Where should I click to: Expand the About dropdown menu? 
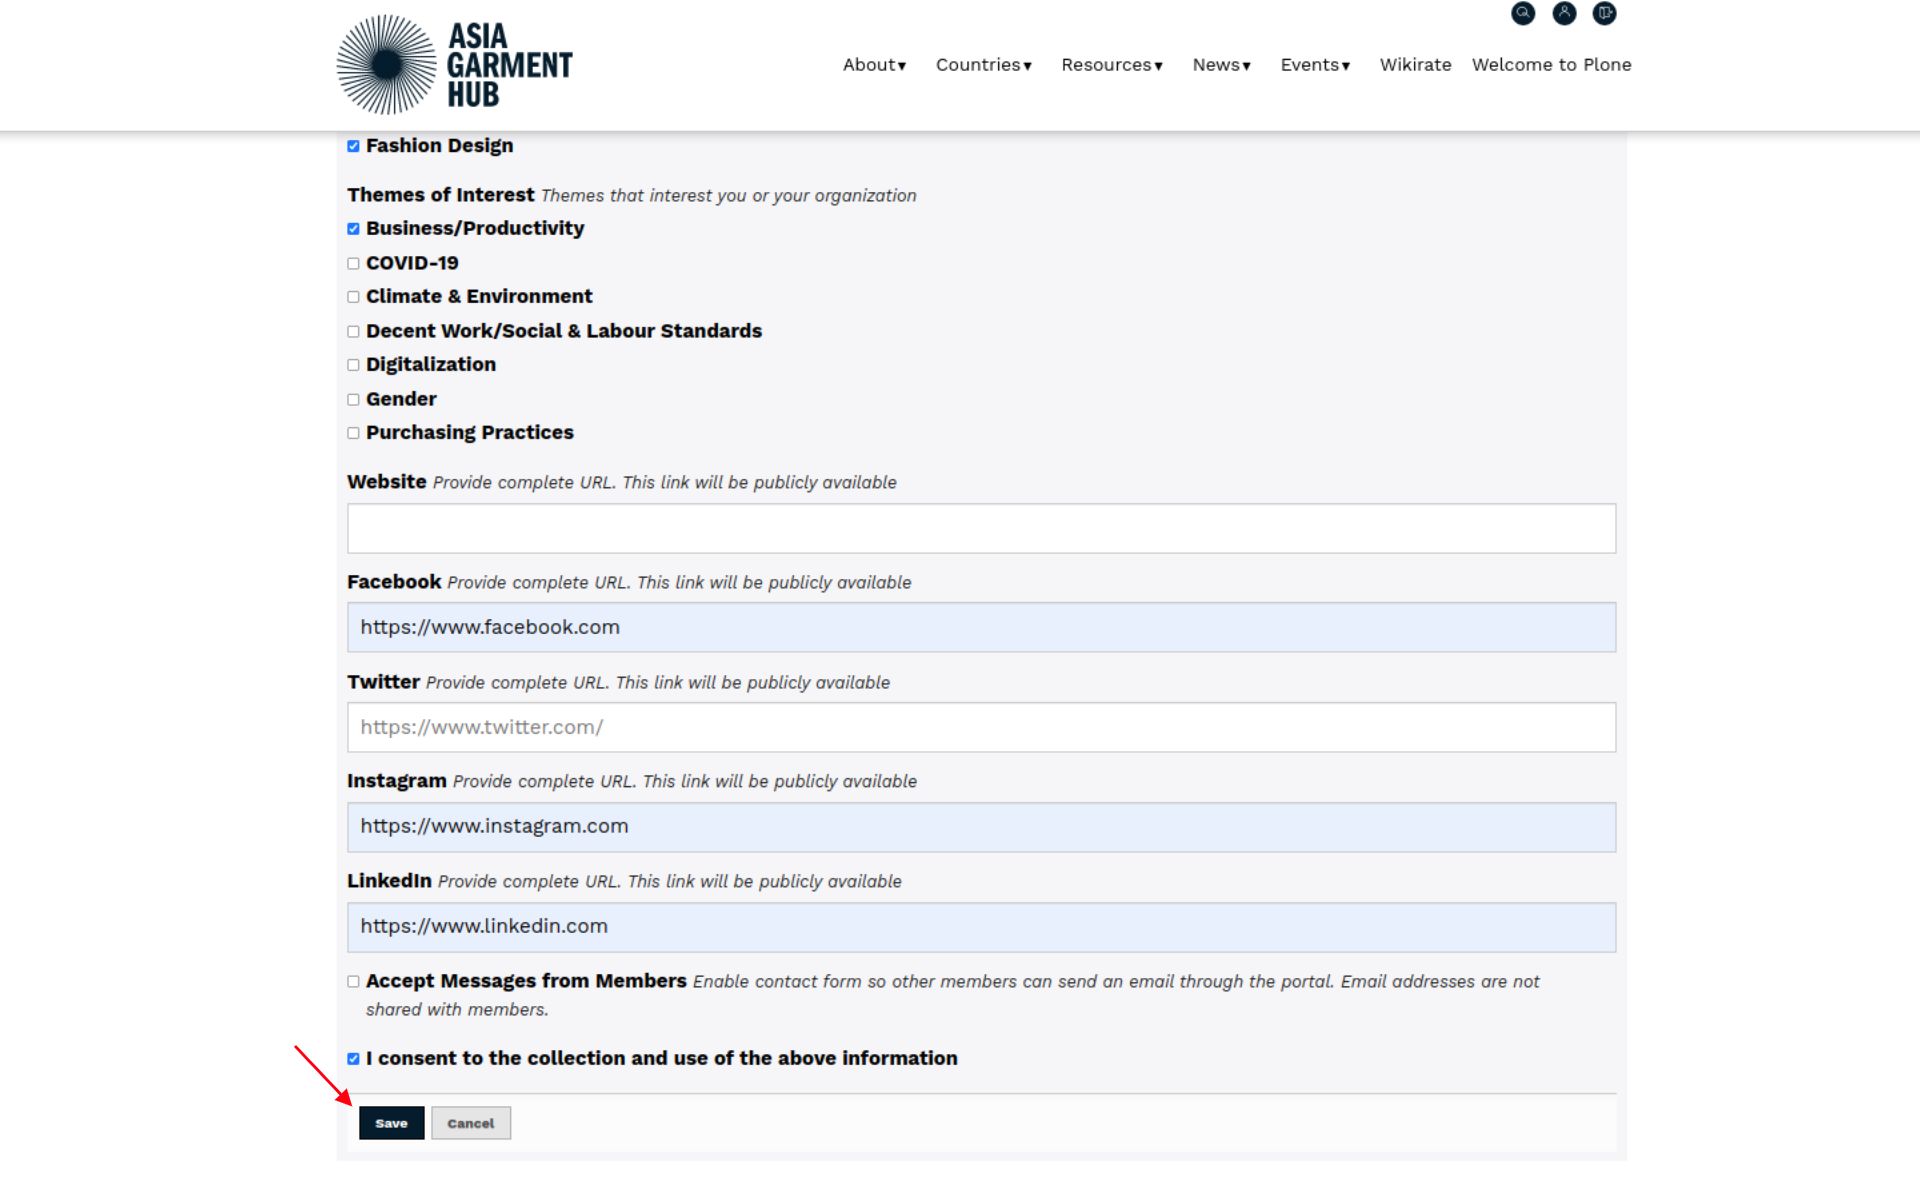coord(874,65)
